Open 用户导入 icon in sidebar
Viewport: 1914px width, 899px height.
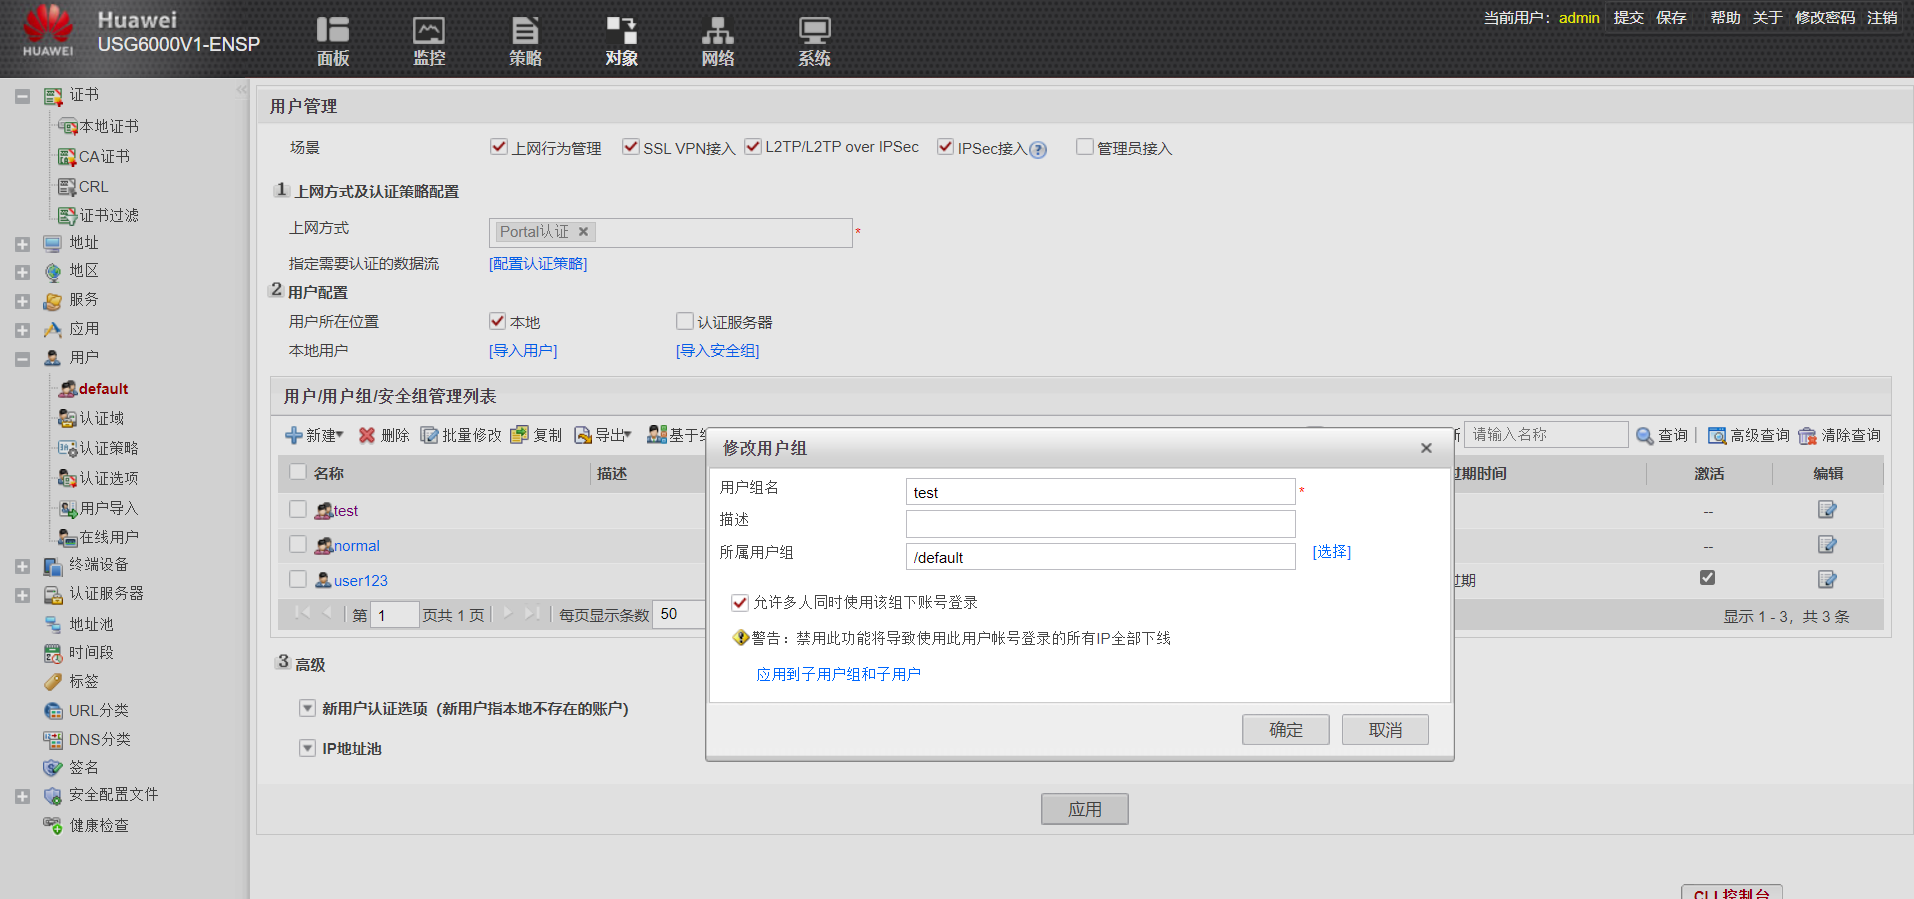tap(67, 509)
